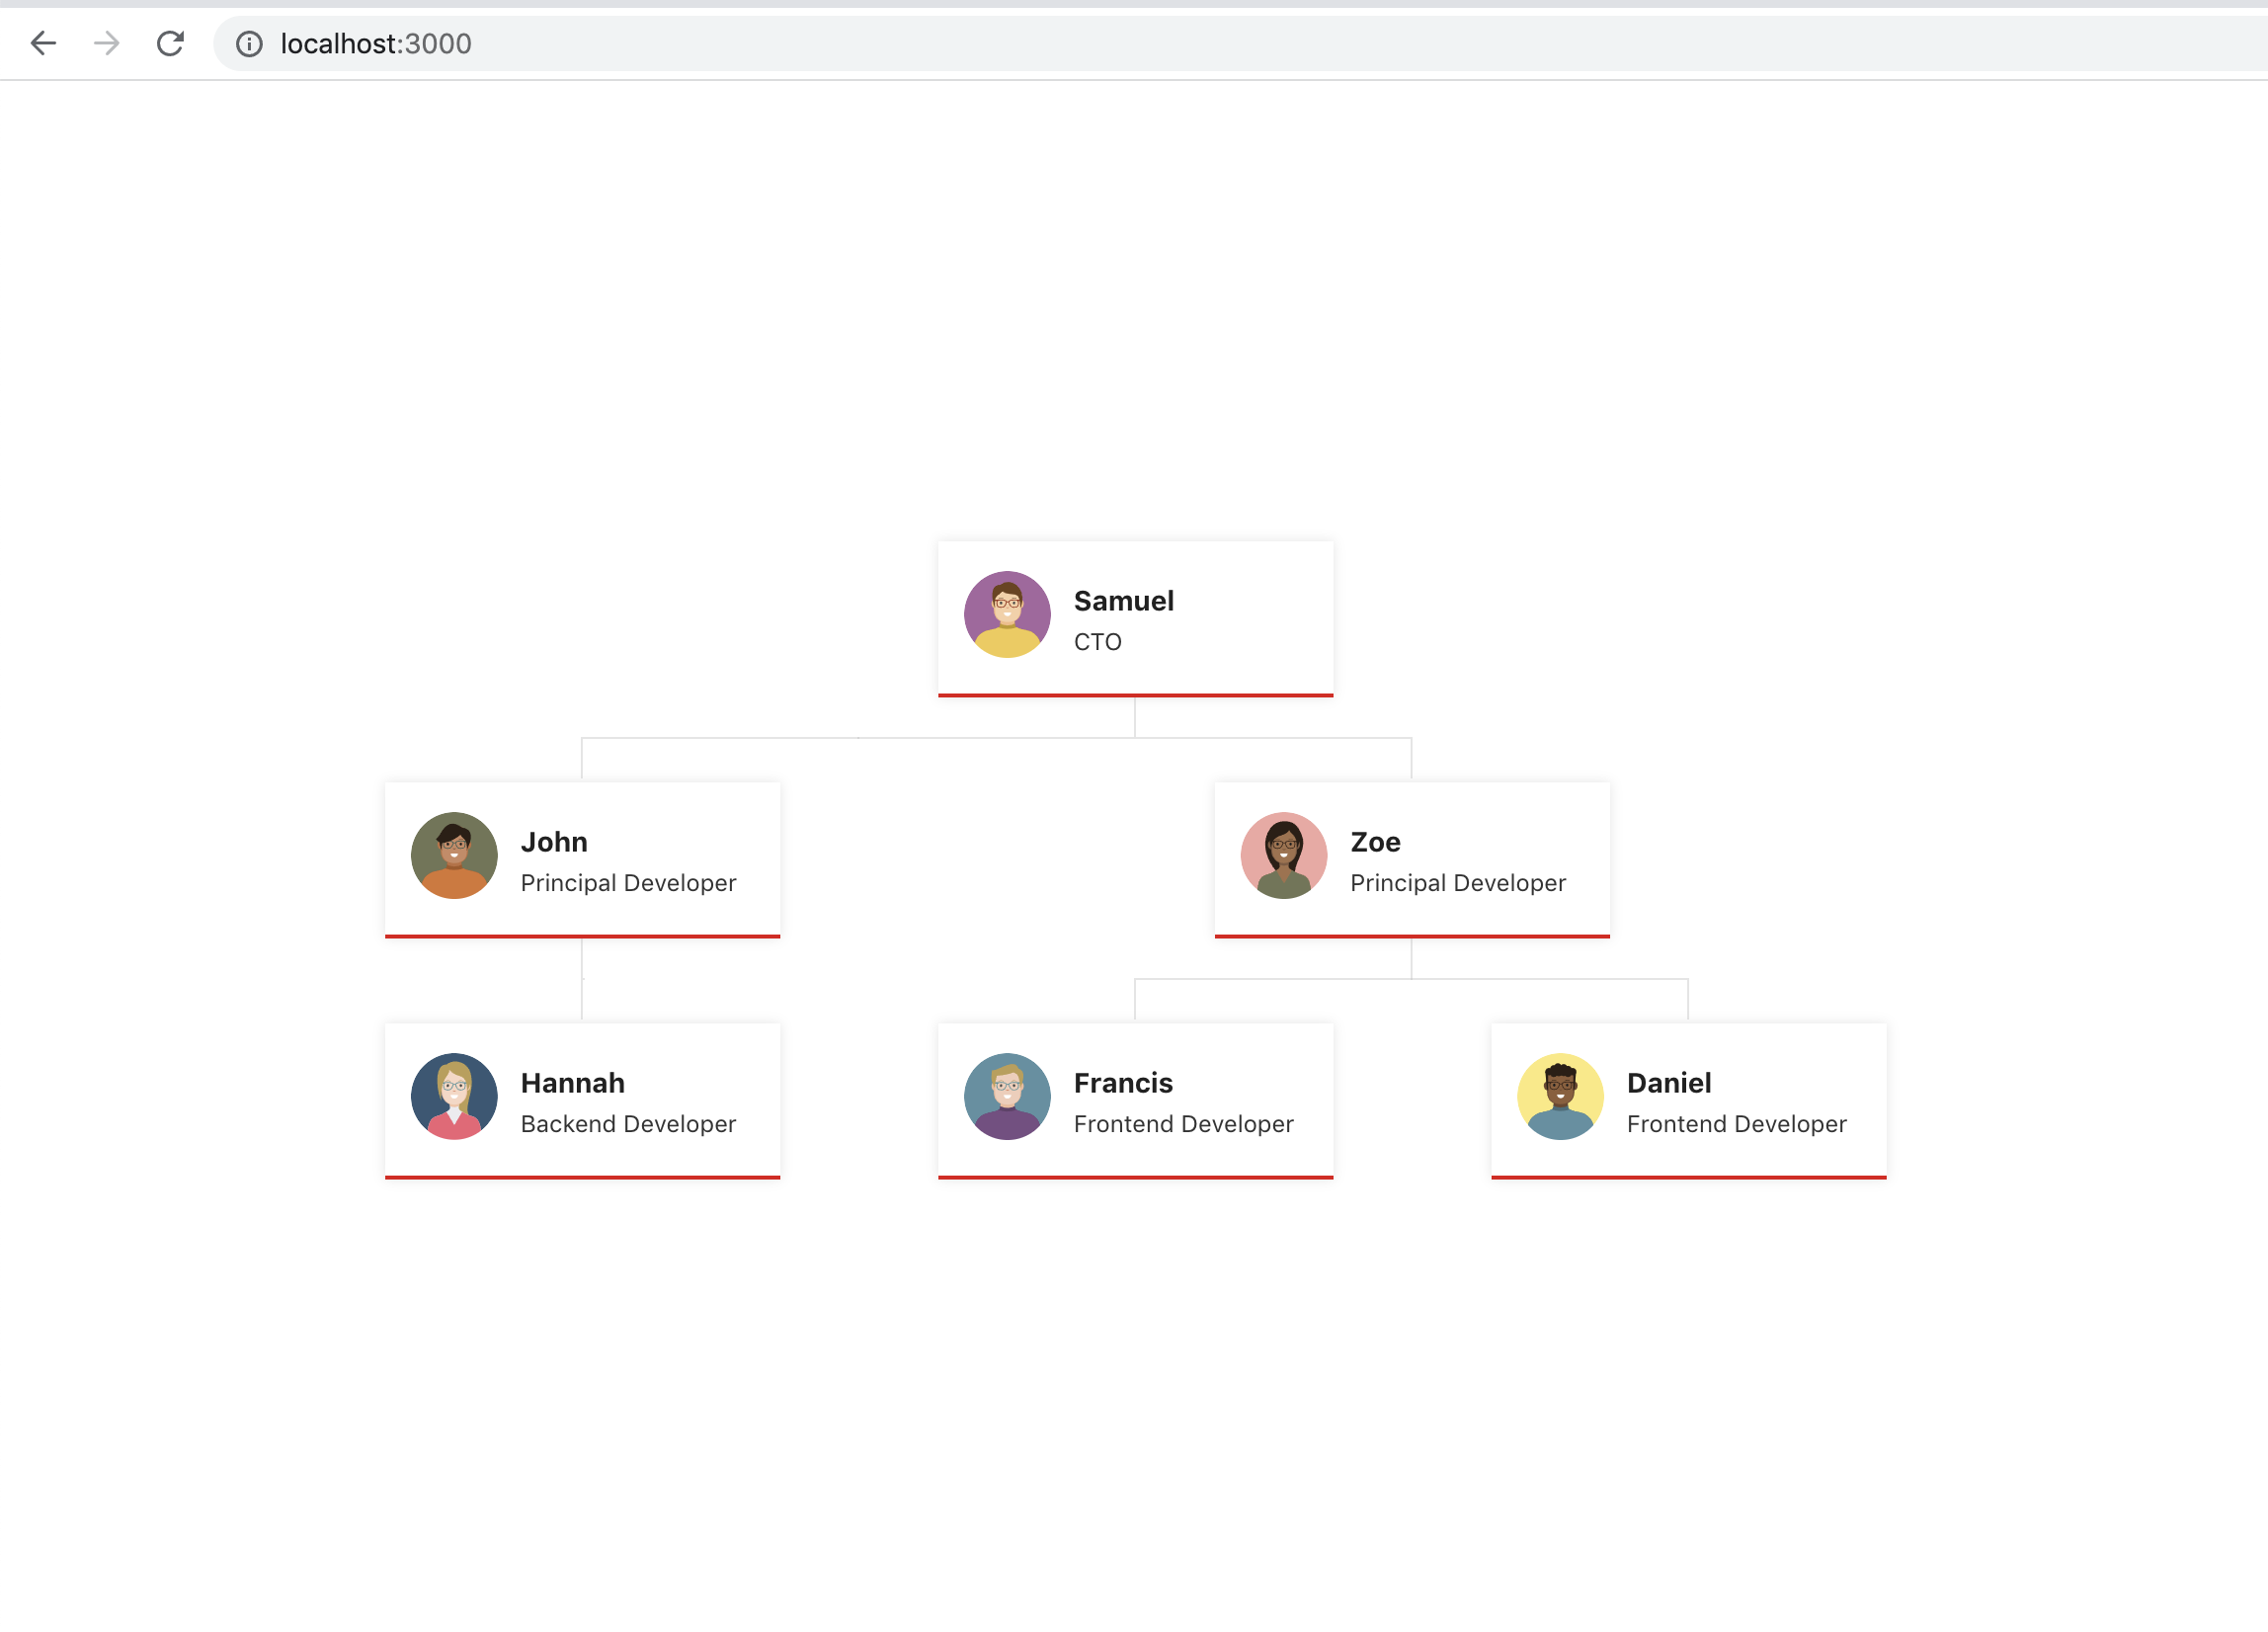This screenshot has height=1632, width=2268.
Task: Select the name Francis
Action: coord(1123,1083)
